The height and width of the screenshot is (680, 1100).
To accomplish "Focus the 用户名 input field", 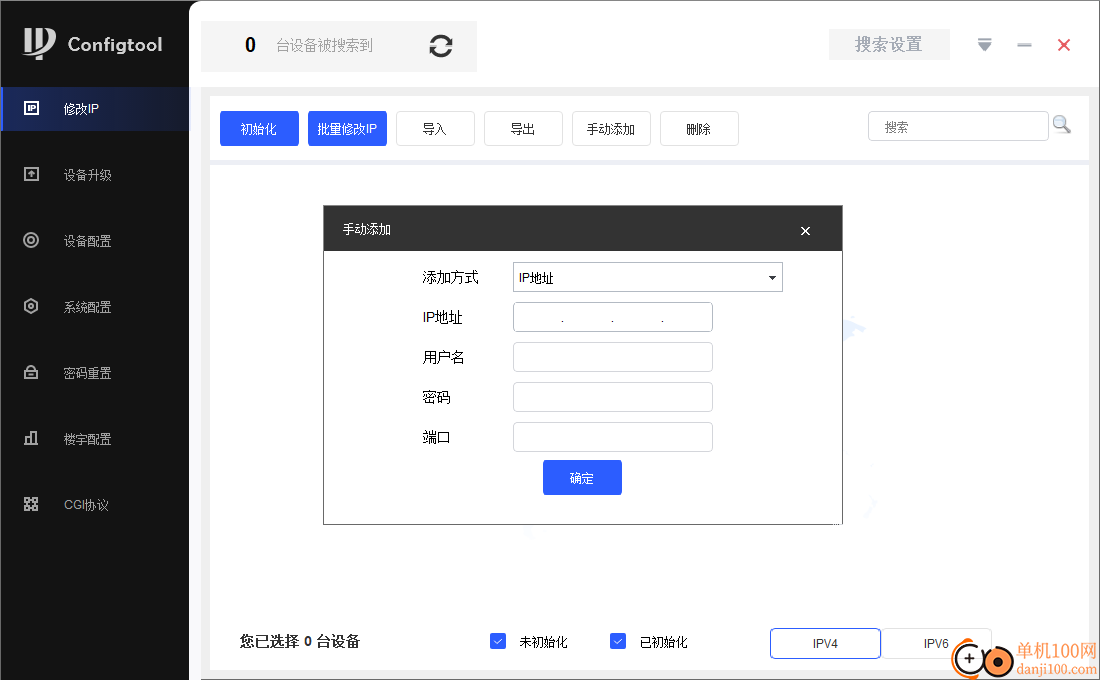I will [x=612, y=356].
